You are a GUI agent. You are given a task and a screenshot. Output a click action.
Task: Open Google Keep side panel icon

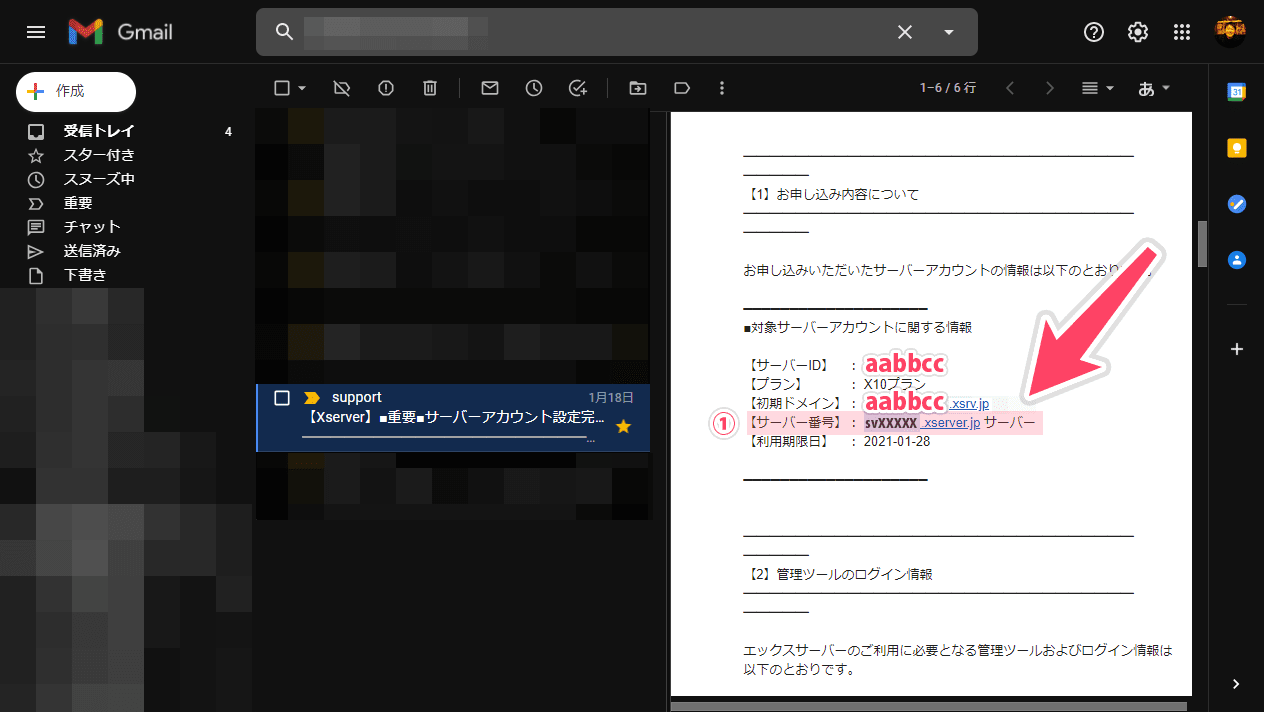[x=1236, y=148]
